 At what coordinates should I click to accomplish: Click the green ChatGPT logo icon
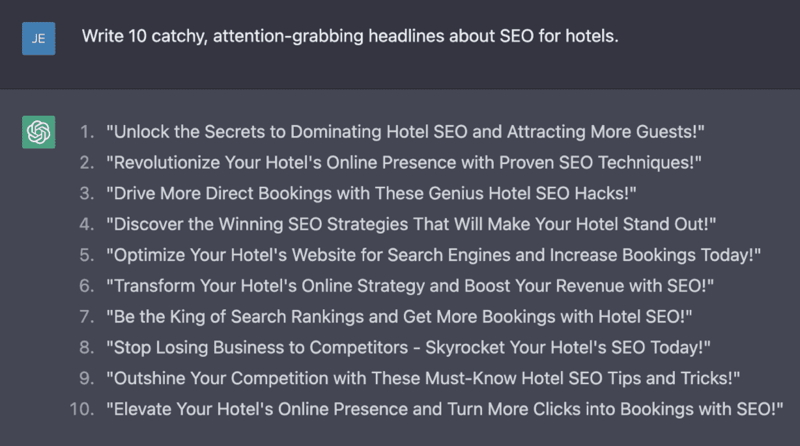(x=38, y=131)
